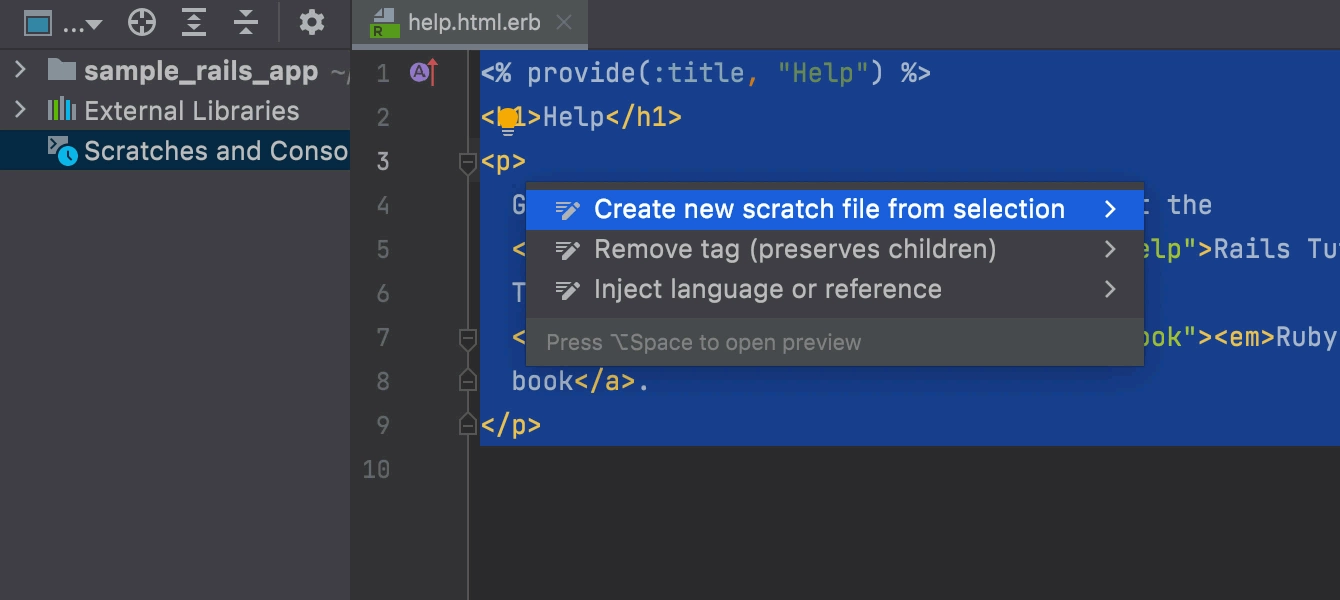
Task: Expand the sample_rails_app project node
Action: point(19,70)
